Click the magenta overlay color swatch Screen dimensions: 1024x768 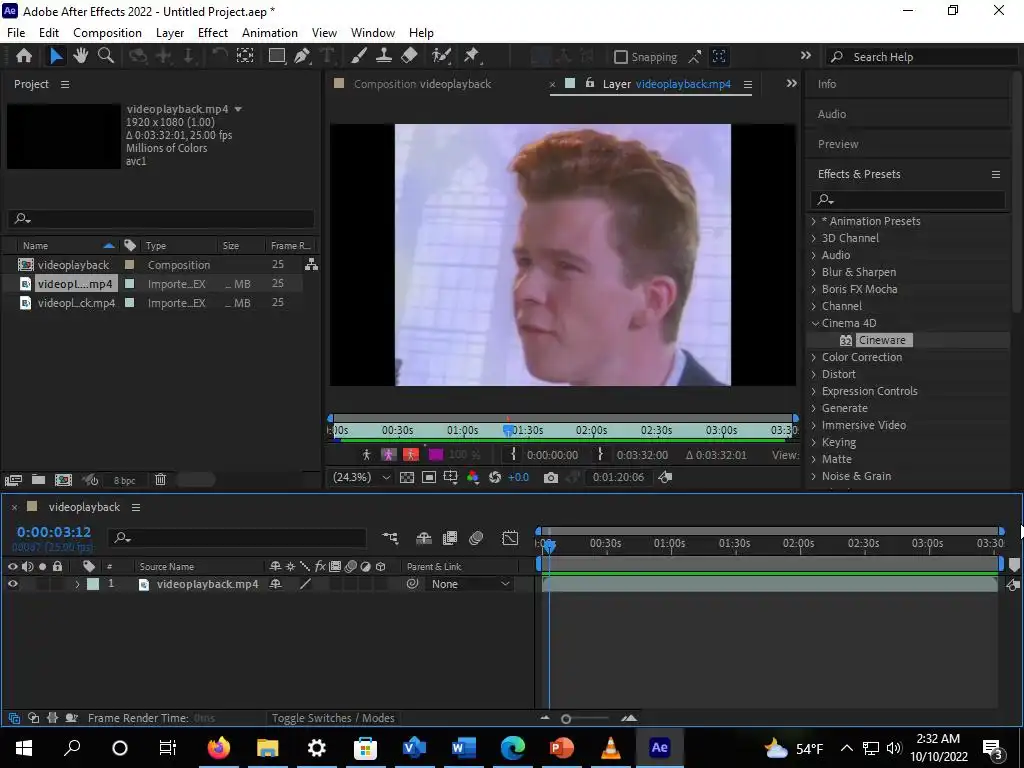pyautogui.click(x=436, y=455)
